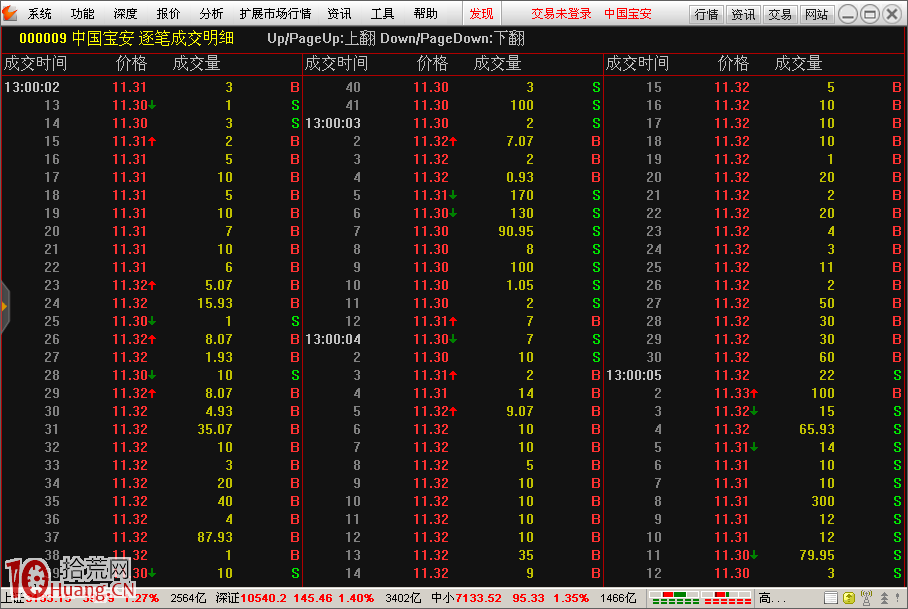The width and height of the screenshot is (908, 609).
Task: Open the 网站 button
Action: click(817, 14)
